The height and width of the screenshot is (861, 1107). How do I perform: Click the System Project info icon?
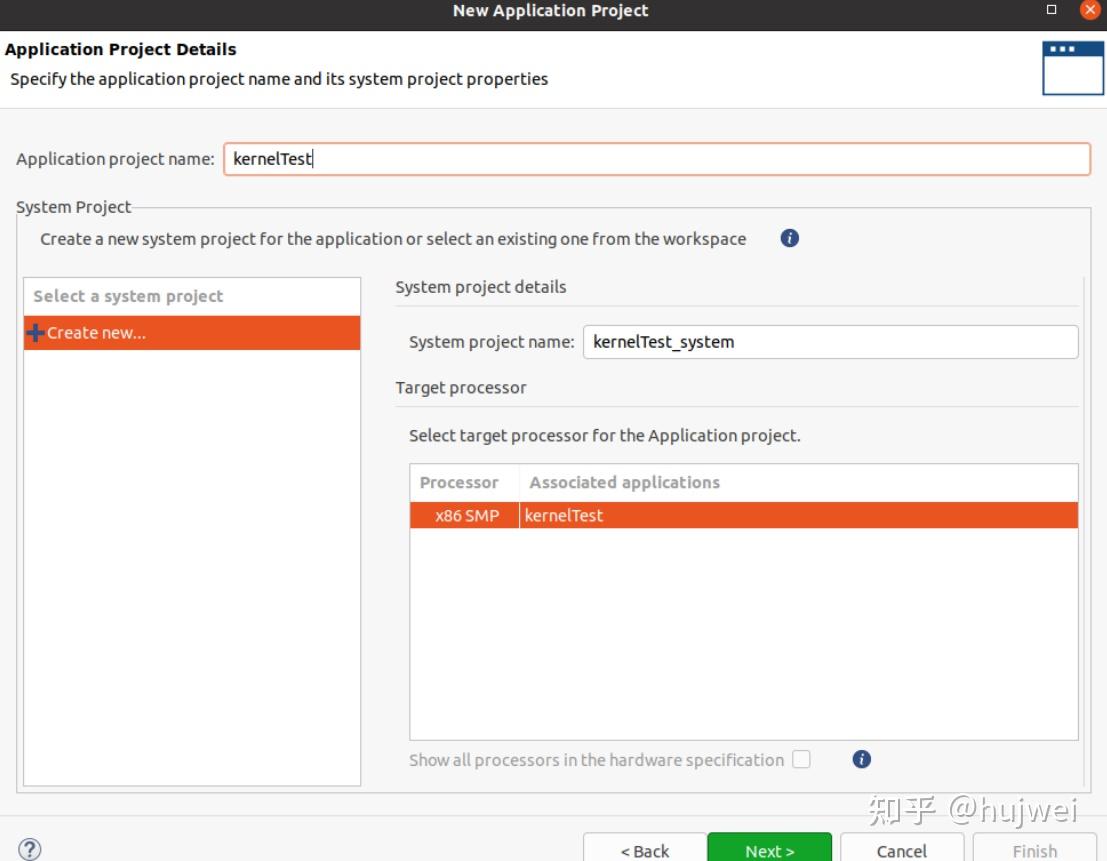point(789,239)
